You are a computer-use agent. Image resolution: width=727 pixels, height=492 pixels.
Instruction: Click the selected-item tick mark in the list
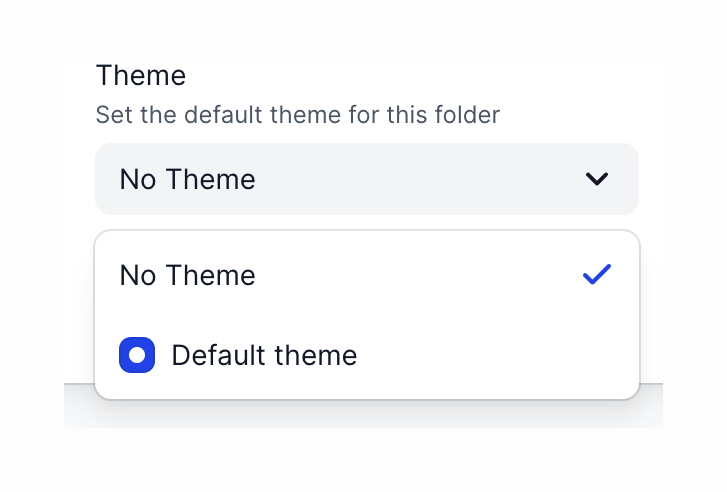point(597,275)
